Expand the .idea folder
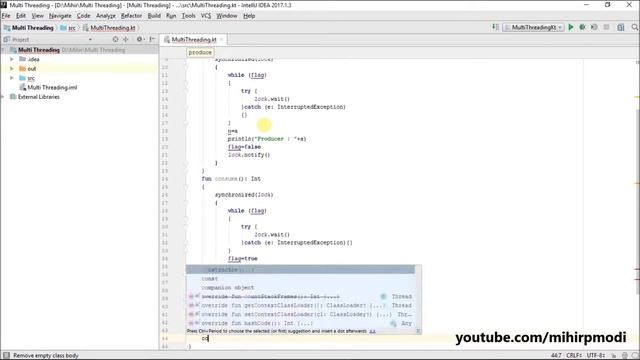Viewport: 640px width, 360px height. point(12,59)
